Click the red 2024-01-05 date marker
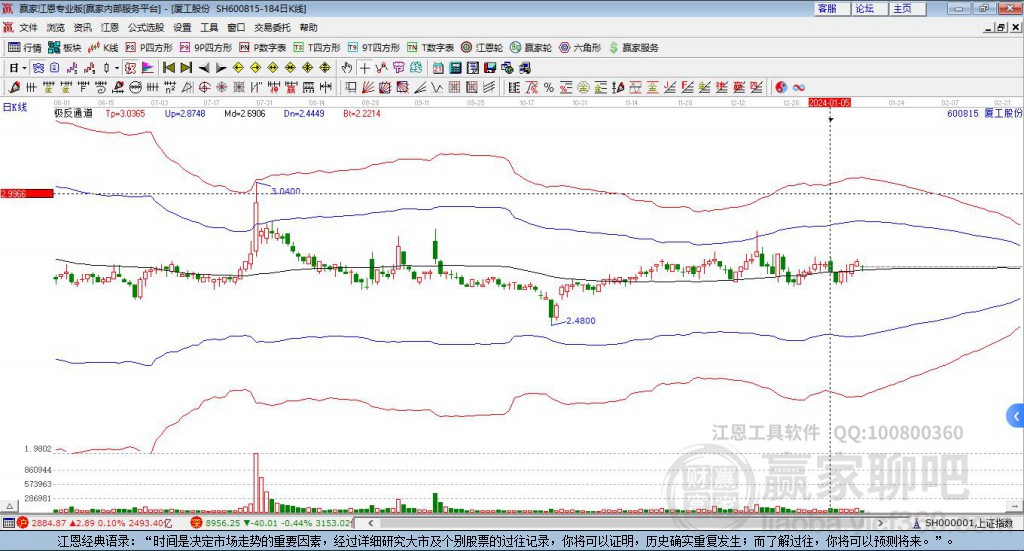The image size is (1024, 551). (829, 102)
